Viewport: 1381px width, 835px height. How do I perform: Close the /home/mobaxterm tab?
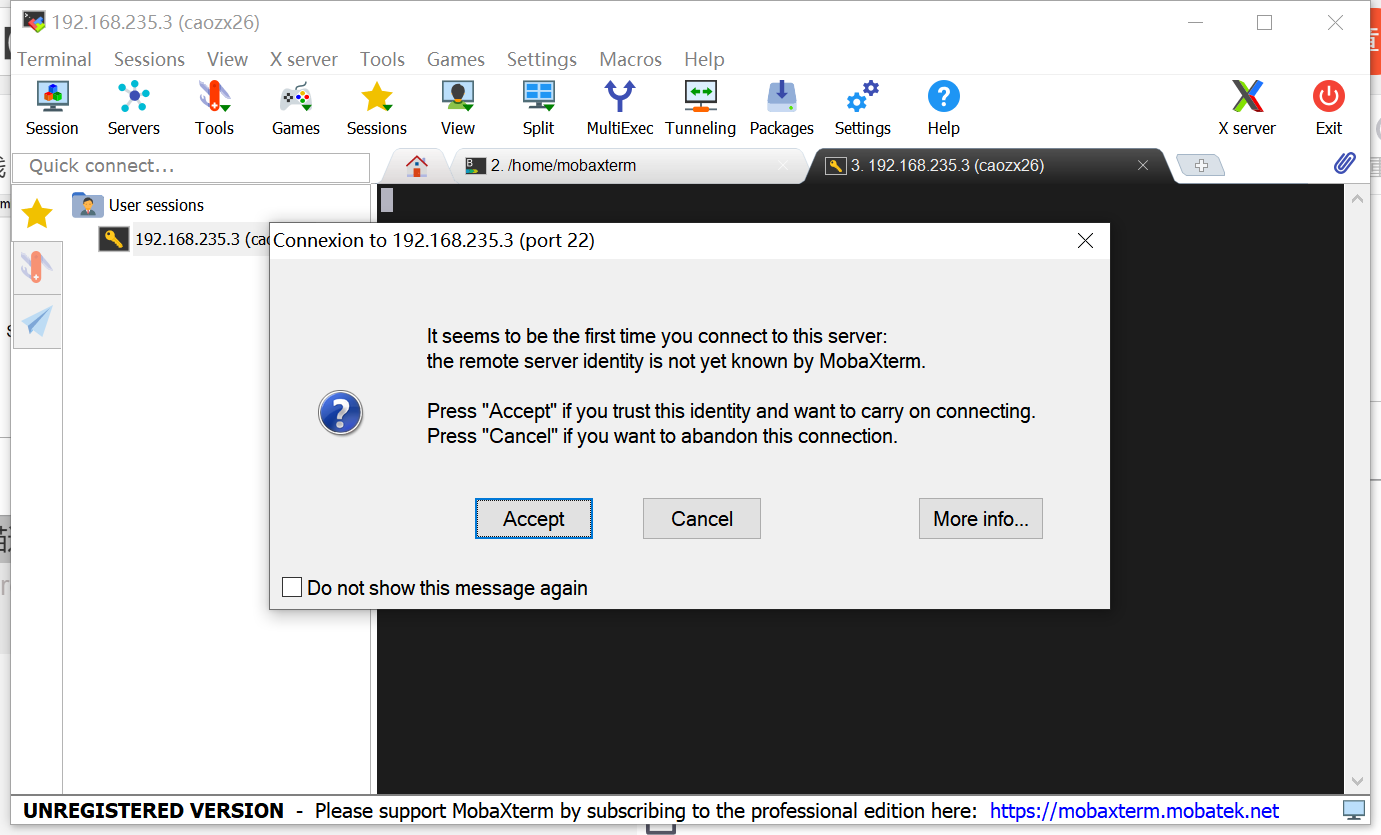pos(783,166)
